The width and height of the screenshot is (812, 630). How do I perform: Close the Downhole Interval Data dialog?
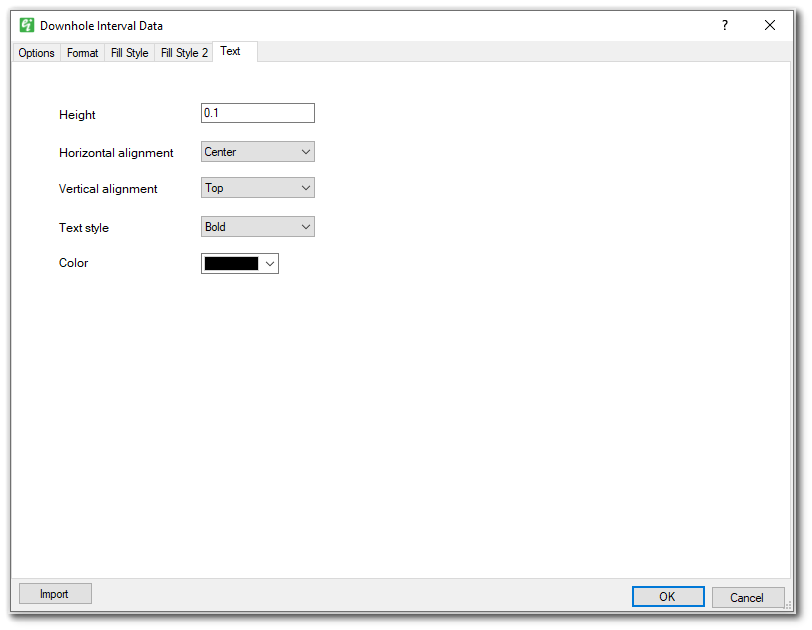(770, 25)
